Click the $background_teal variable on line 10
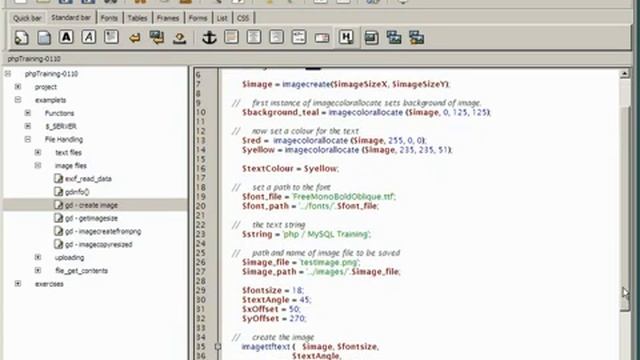The height and width of the screenshot is (360, 640). pos(280,112)
